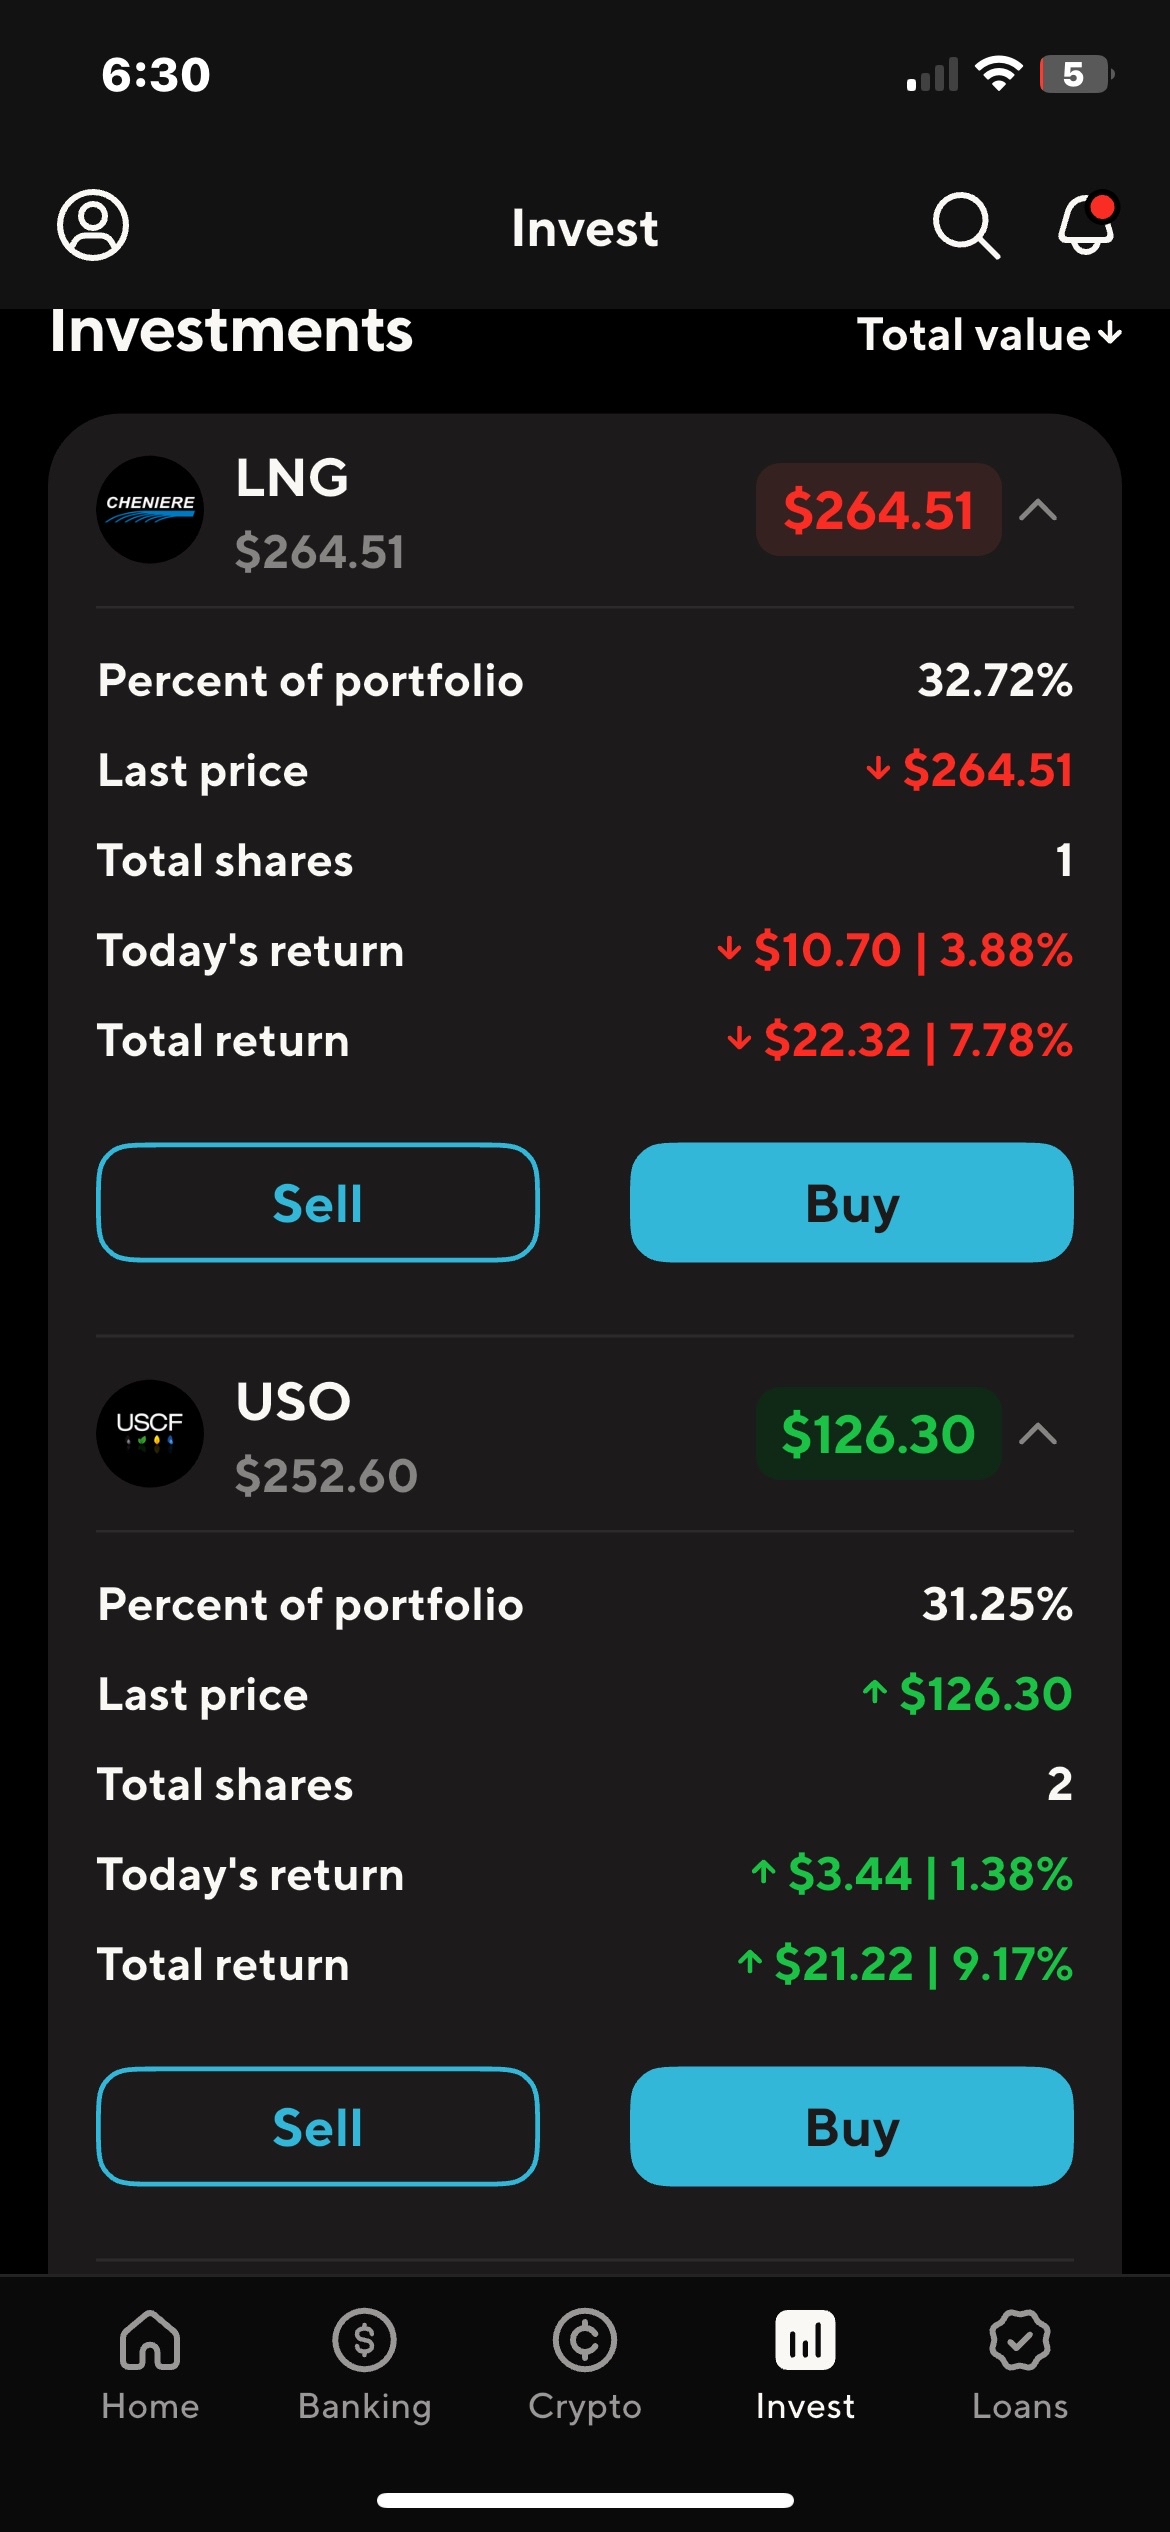Viewport: 1170px width, 2532px height.
Task: Collapse the LNG details chevron
Action: (x=1038, y=510)
